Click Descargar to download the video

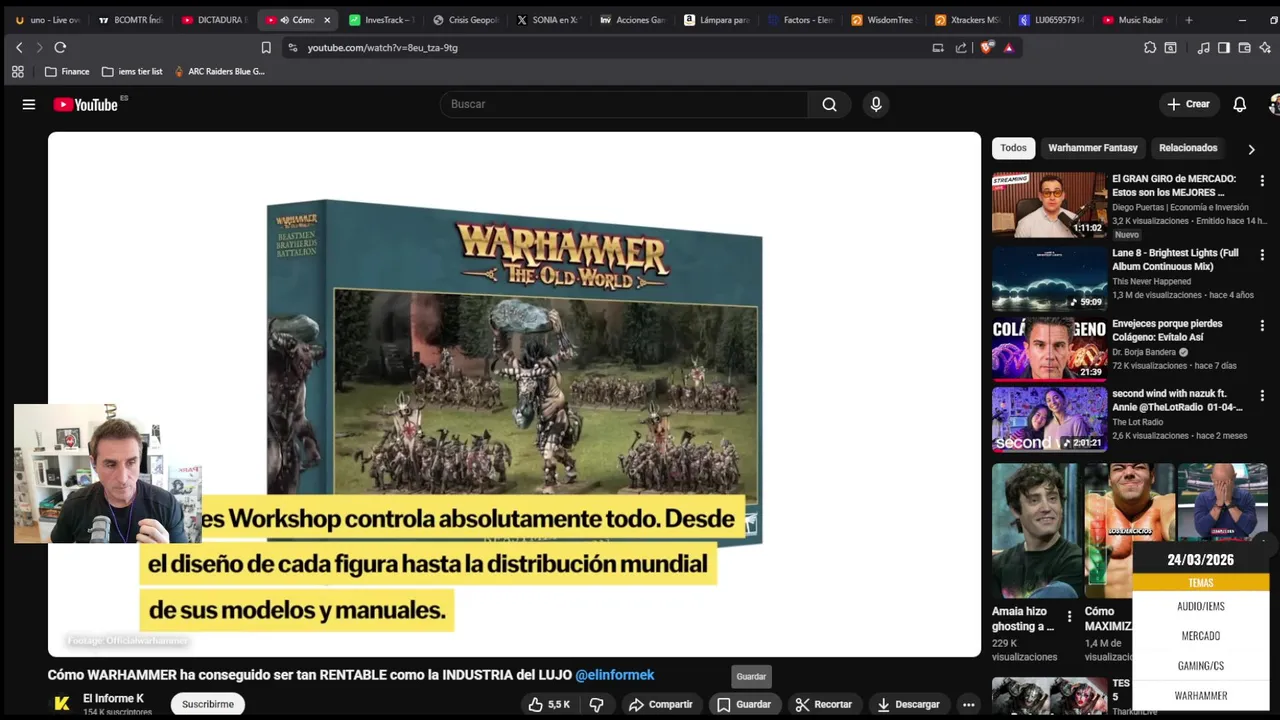pos(908,704)
